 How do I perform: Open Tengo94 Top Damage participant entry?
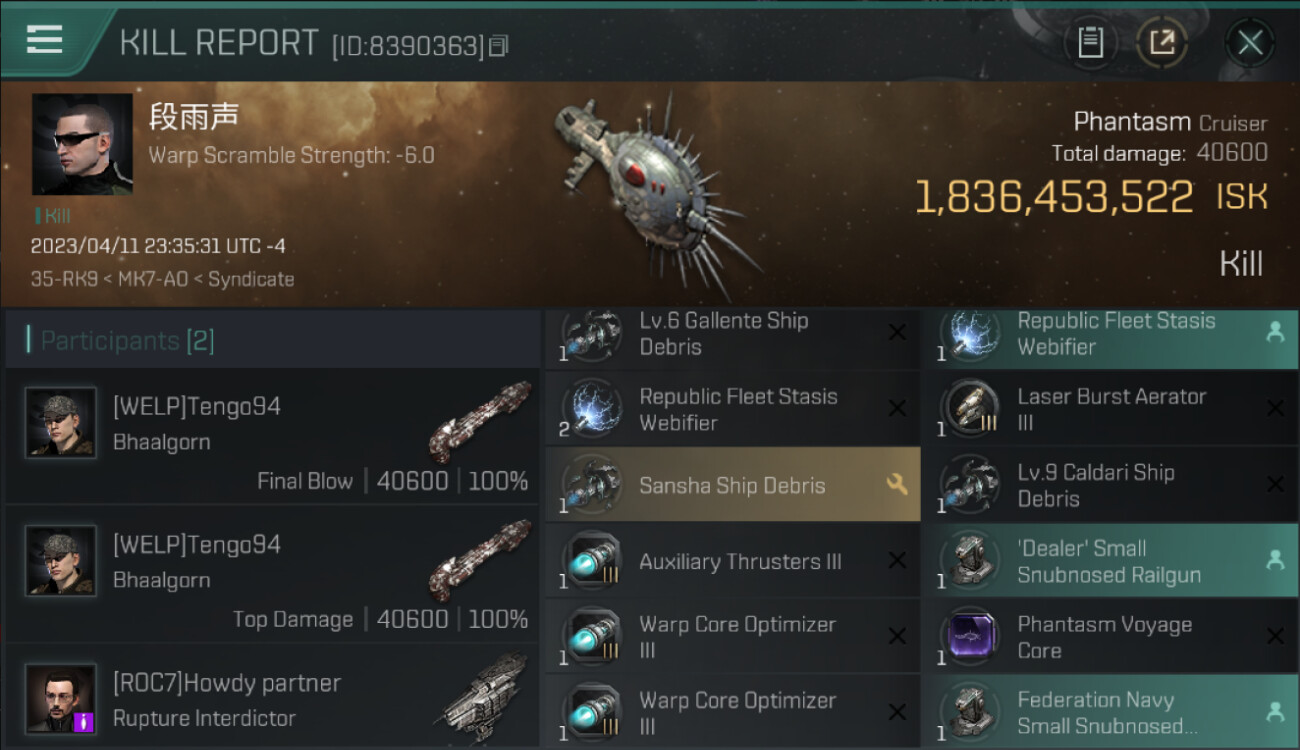pos(272,574)
